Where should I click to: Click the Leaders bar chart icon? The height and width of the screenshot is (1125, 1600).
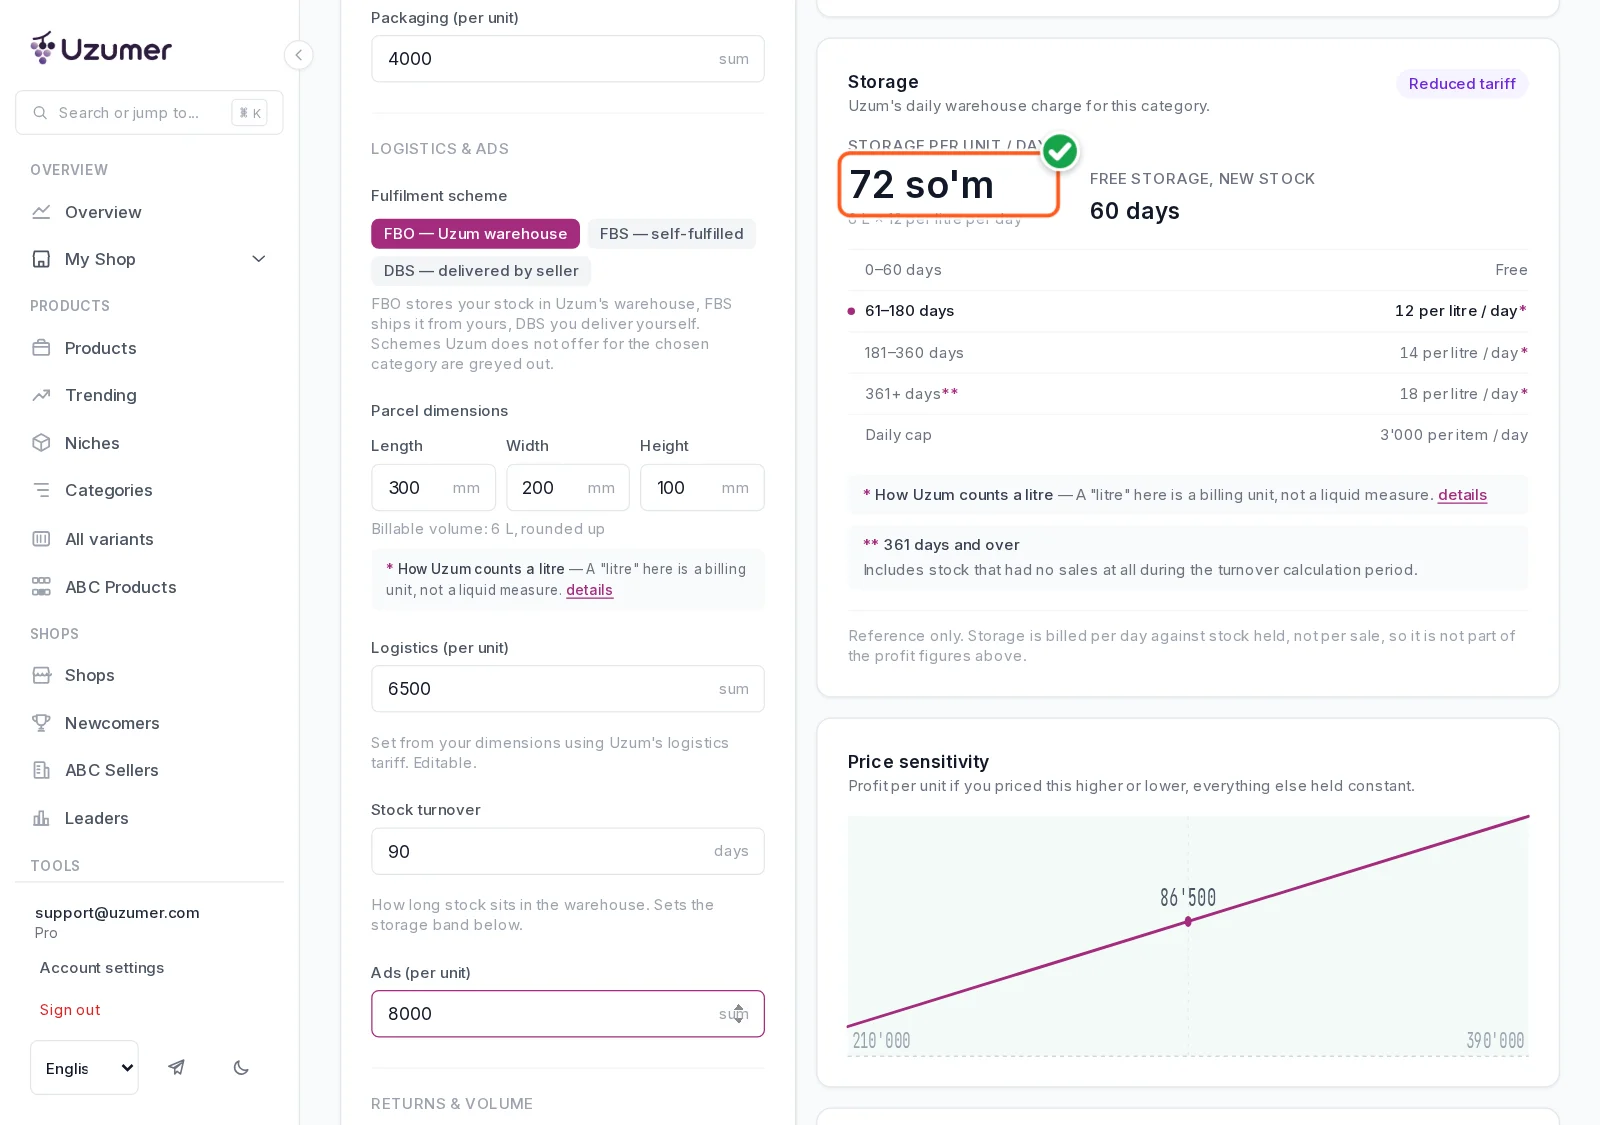click(x=41, y=818)
